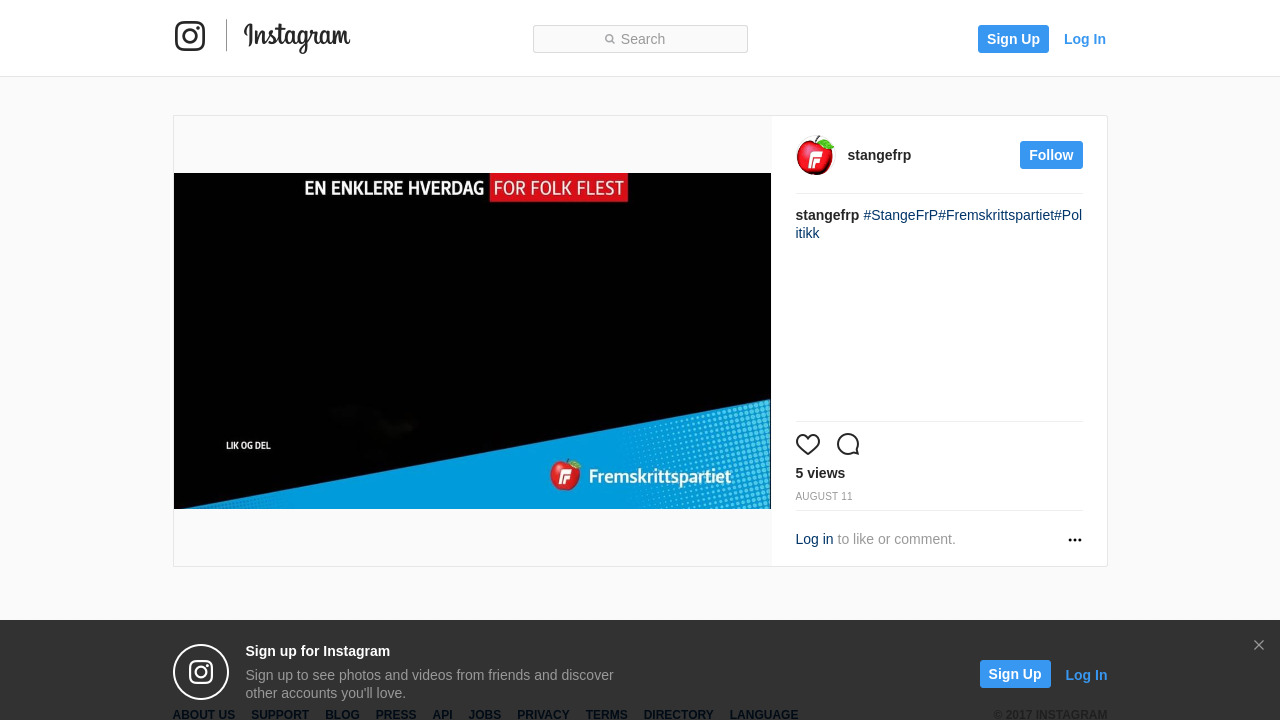Follow the stangefrp account

[1051, 155]
